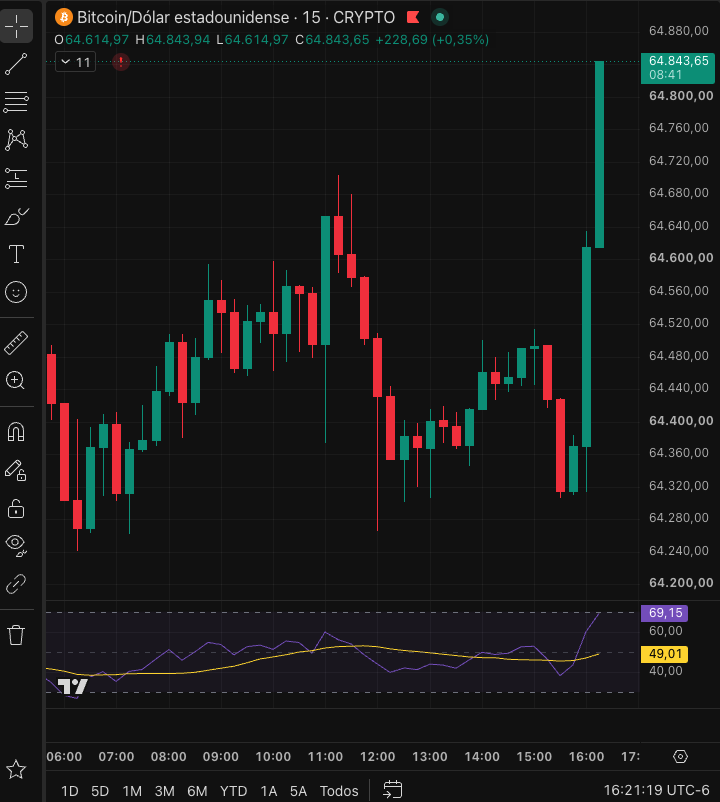Click the link drawings chain icon
The height and width of the screenshot is (802, 720).
point(16,584)
